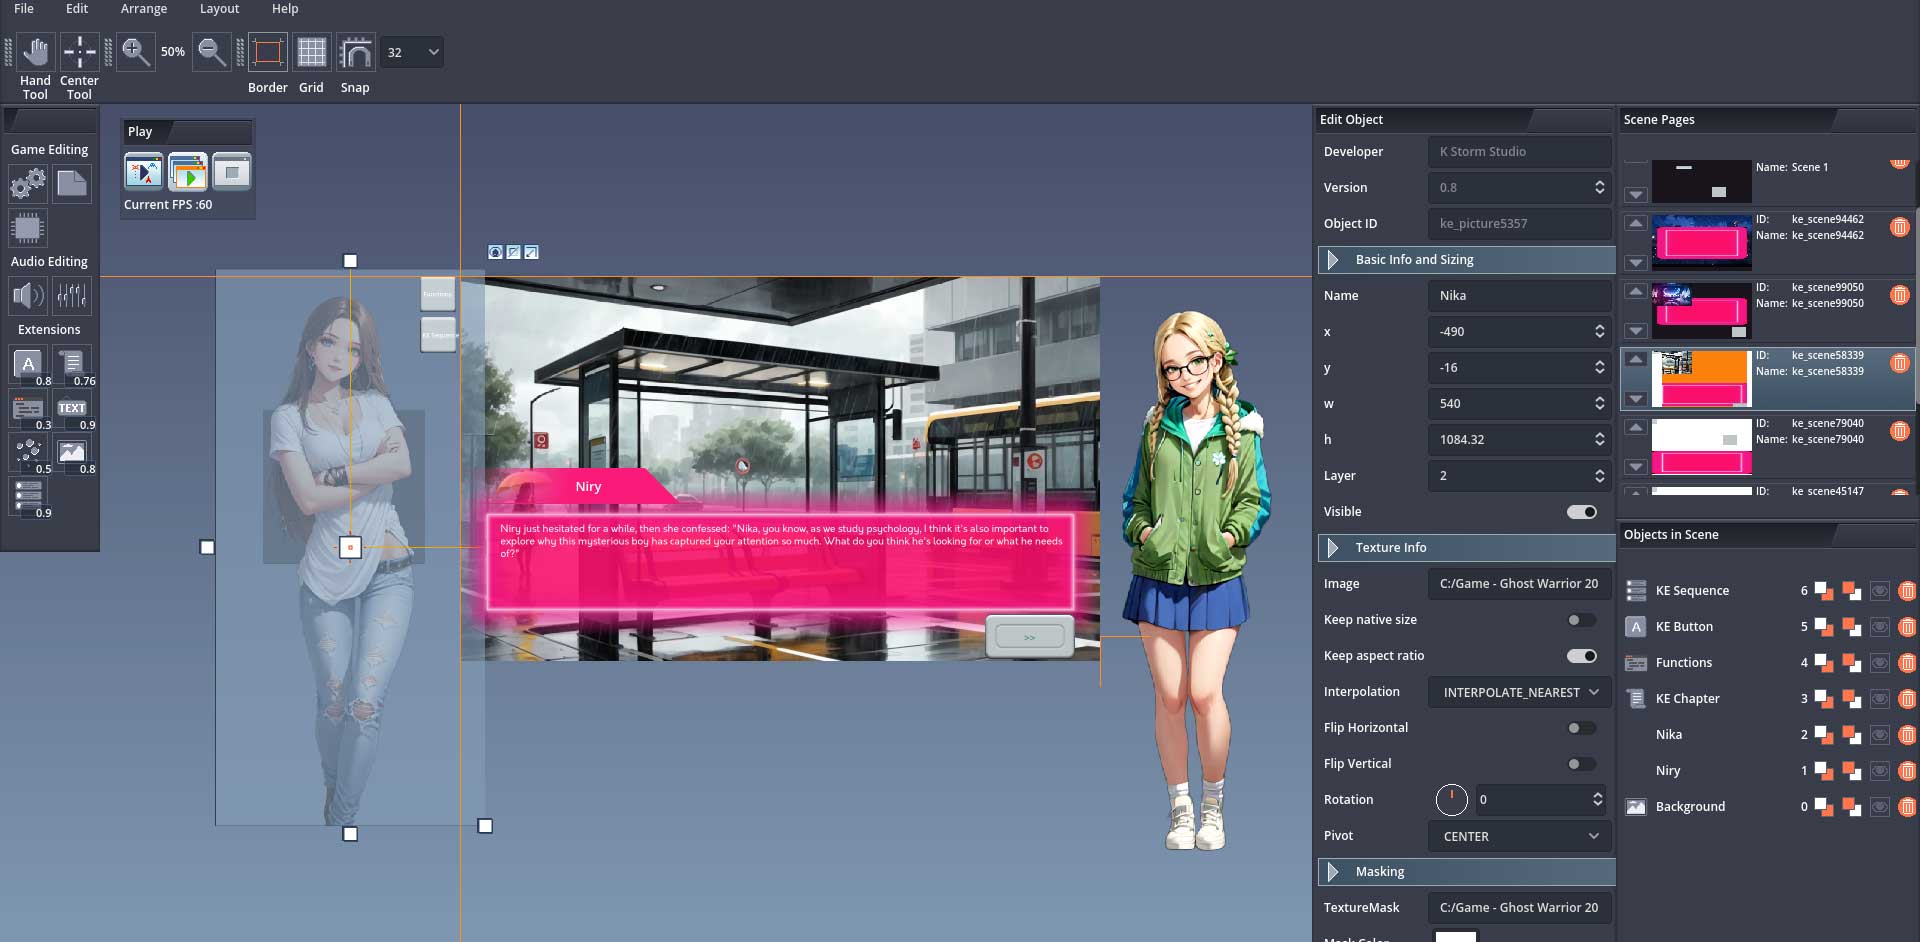Enable Keep native size toggle
1920x942 pixels.
coord(1581,620)
